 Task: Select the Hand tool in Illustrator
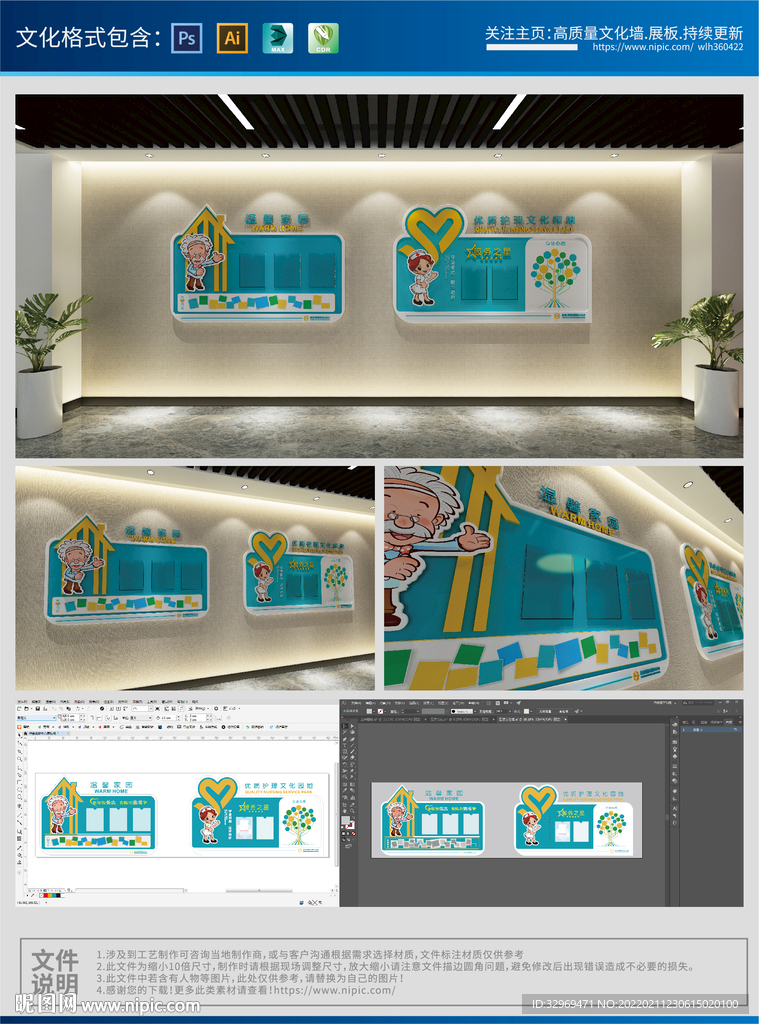click(x=345, y=811)
